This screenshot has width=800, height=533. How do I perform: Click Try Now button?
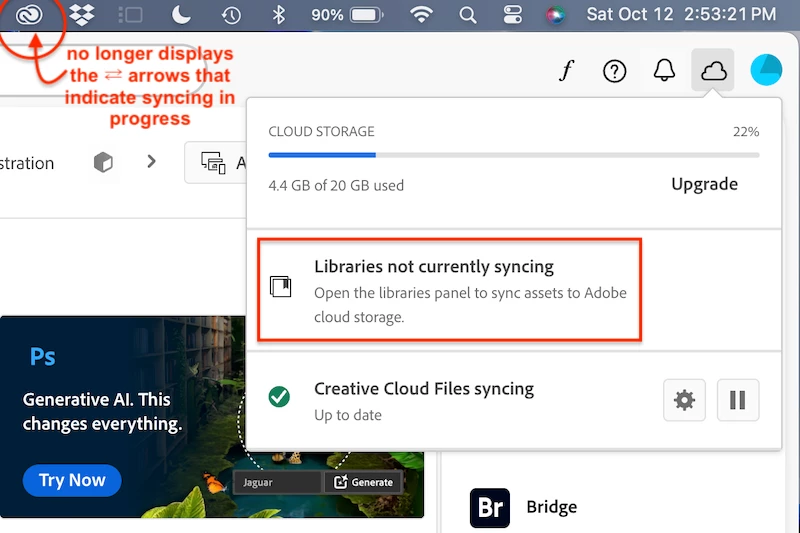pyautogui.click(x=72, y=480)
